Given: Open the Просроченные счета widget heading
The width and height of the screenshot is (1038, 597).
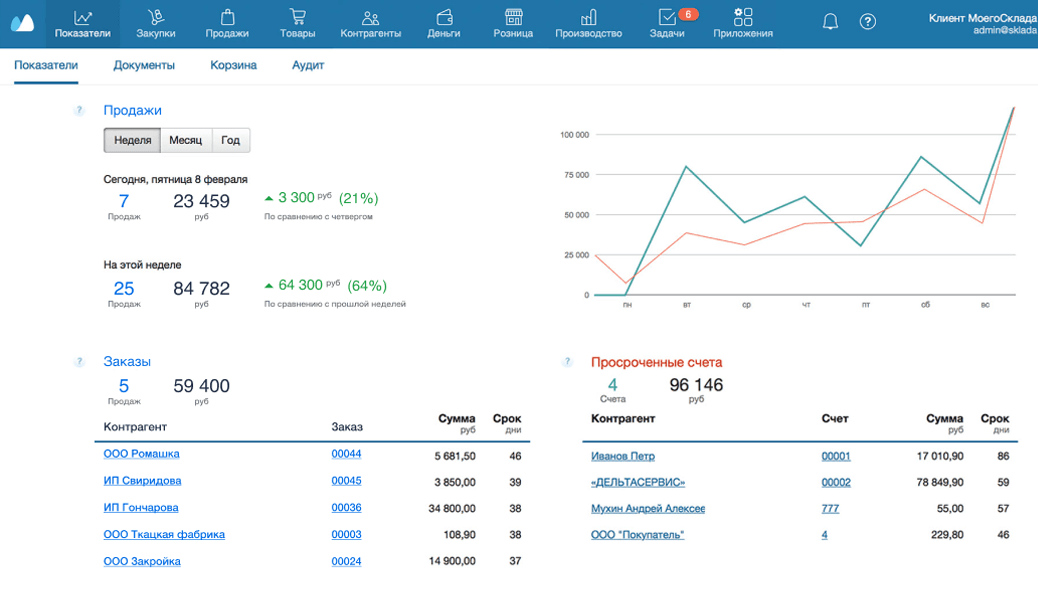Looking at the screenshot, I should pyautogui.click(x=657, y=363).
